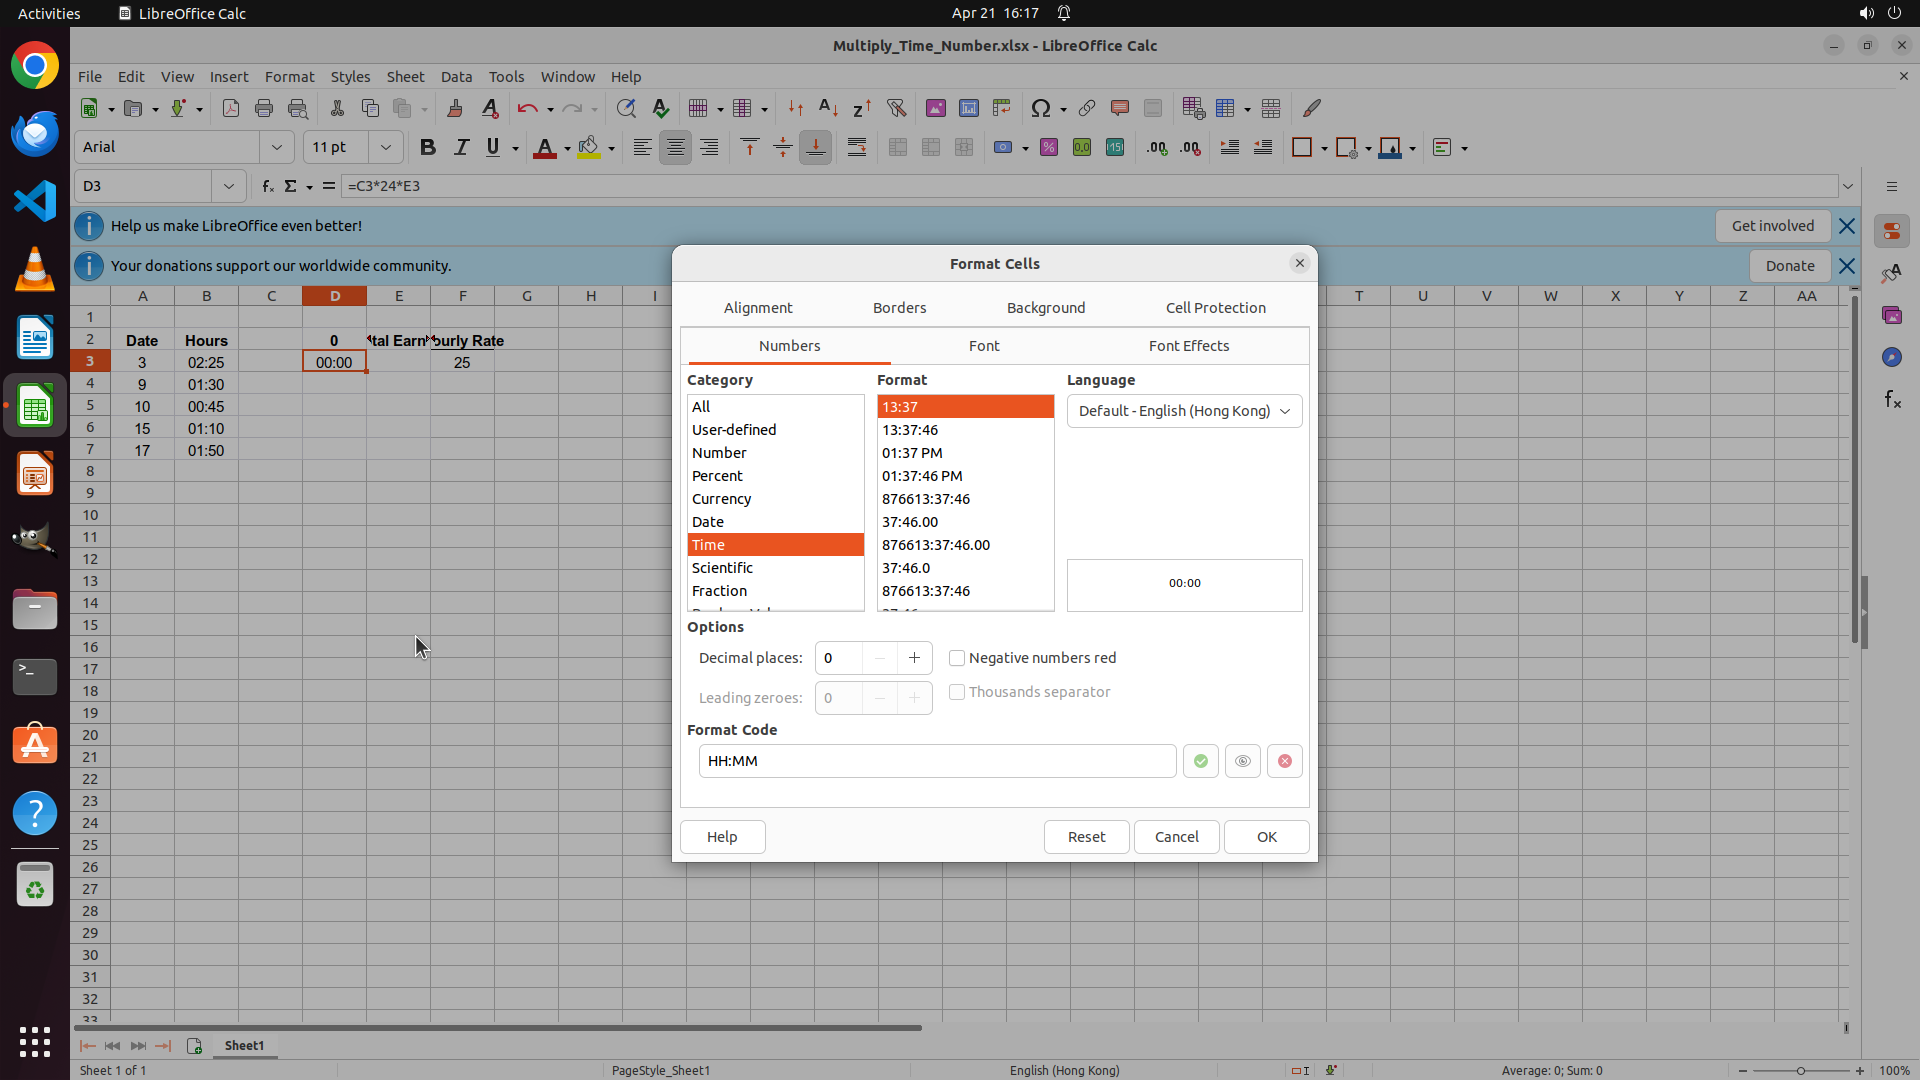Expand the font size dropdown arrow
1920x1080 pixels.
385,147
